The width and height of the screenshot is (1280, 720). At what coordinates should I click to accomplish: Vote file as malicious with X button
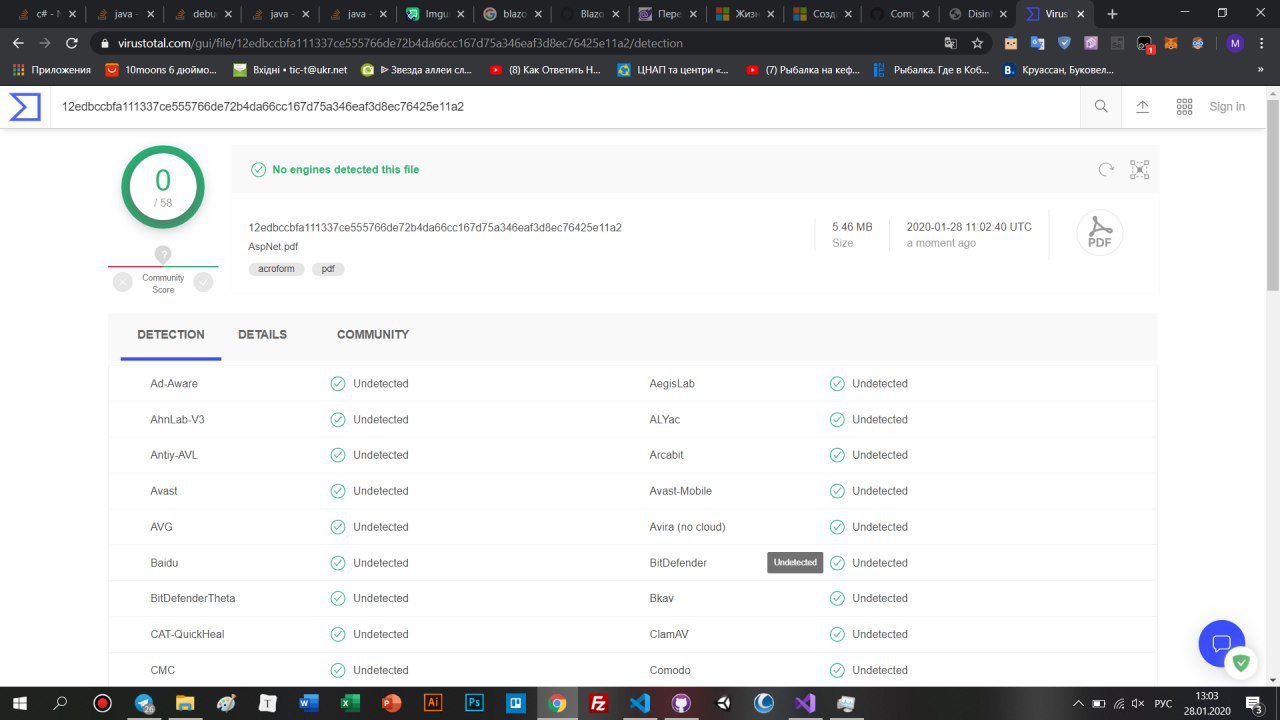click(123, 282)
